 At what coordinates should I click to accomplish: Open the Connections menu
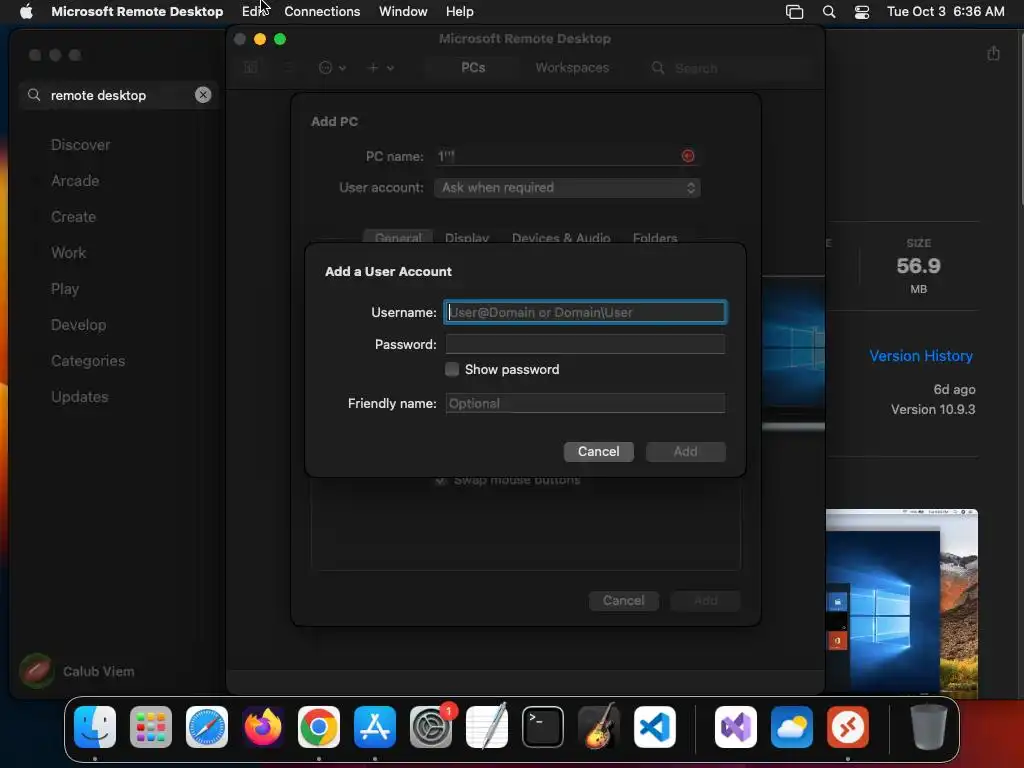322,12
